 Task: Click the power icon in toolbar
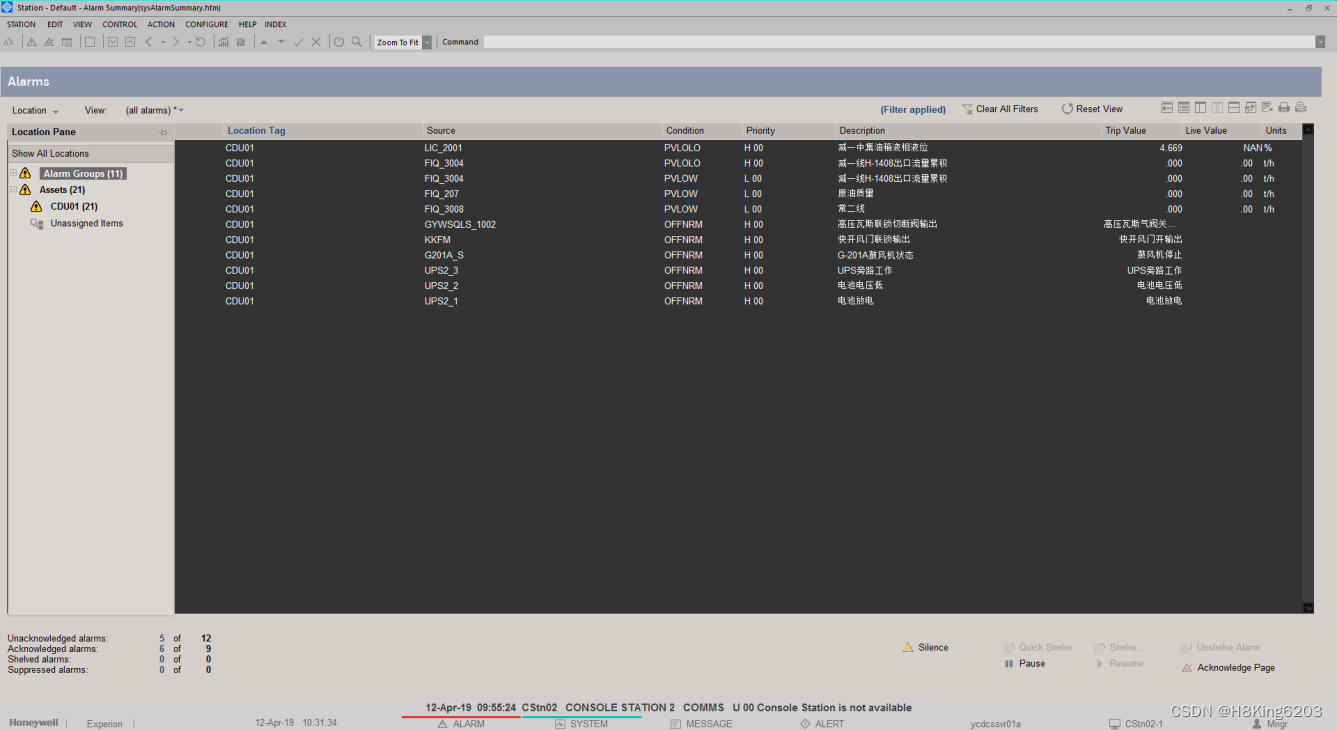(339, 42)
